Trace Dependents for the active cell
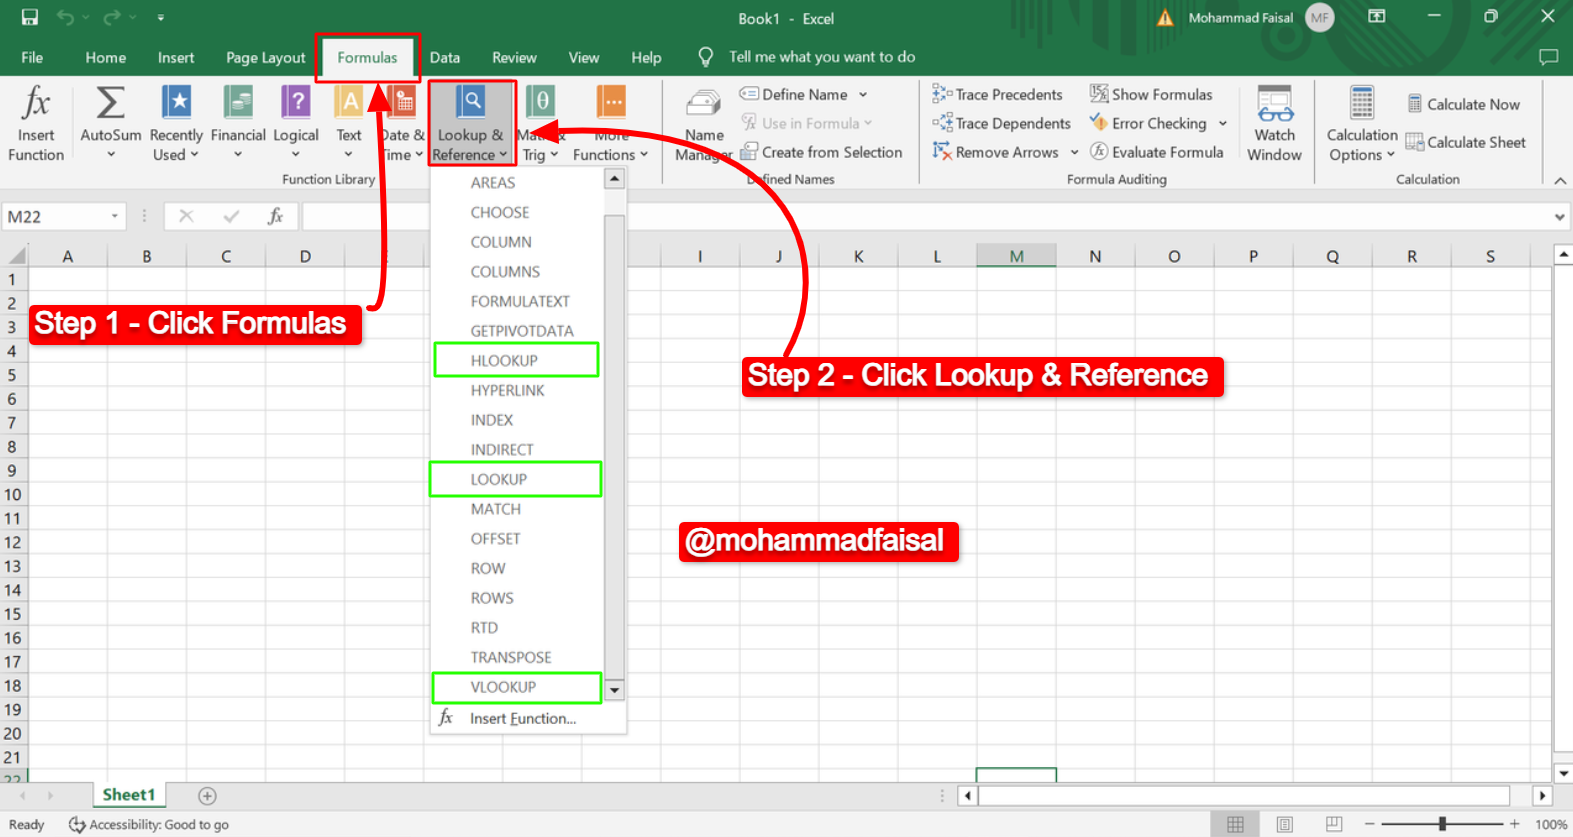This screenshot has height=837, width=1573. [x=1002, y=123]
